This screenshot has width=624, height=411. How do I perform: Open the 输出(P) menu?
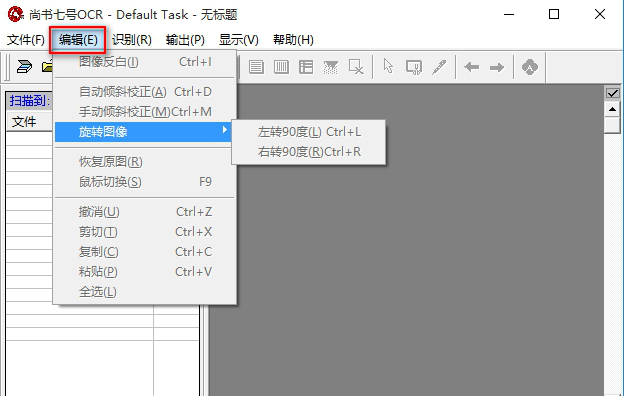click(185, 40)
